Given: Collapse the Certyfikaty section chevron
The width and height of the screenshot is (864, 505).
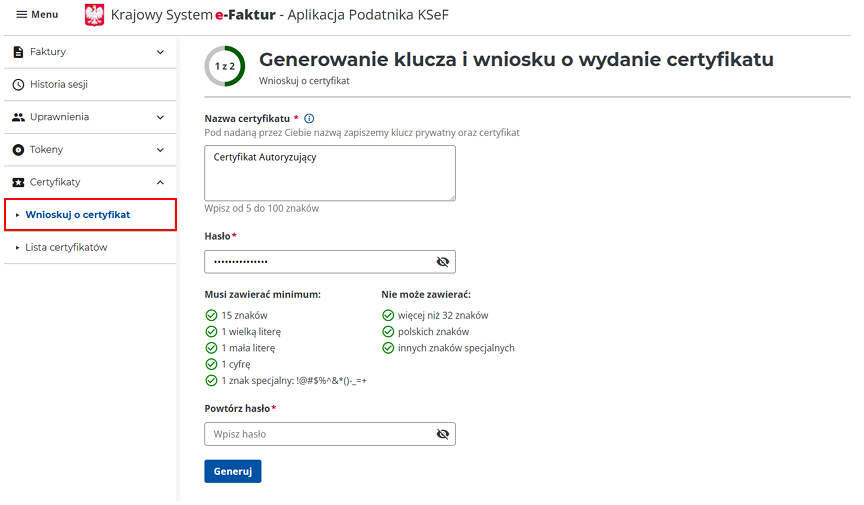Looking at the screenshot, I should tap(160, 182).
